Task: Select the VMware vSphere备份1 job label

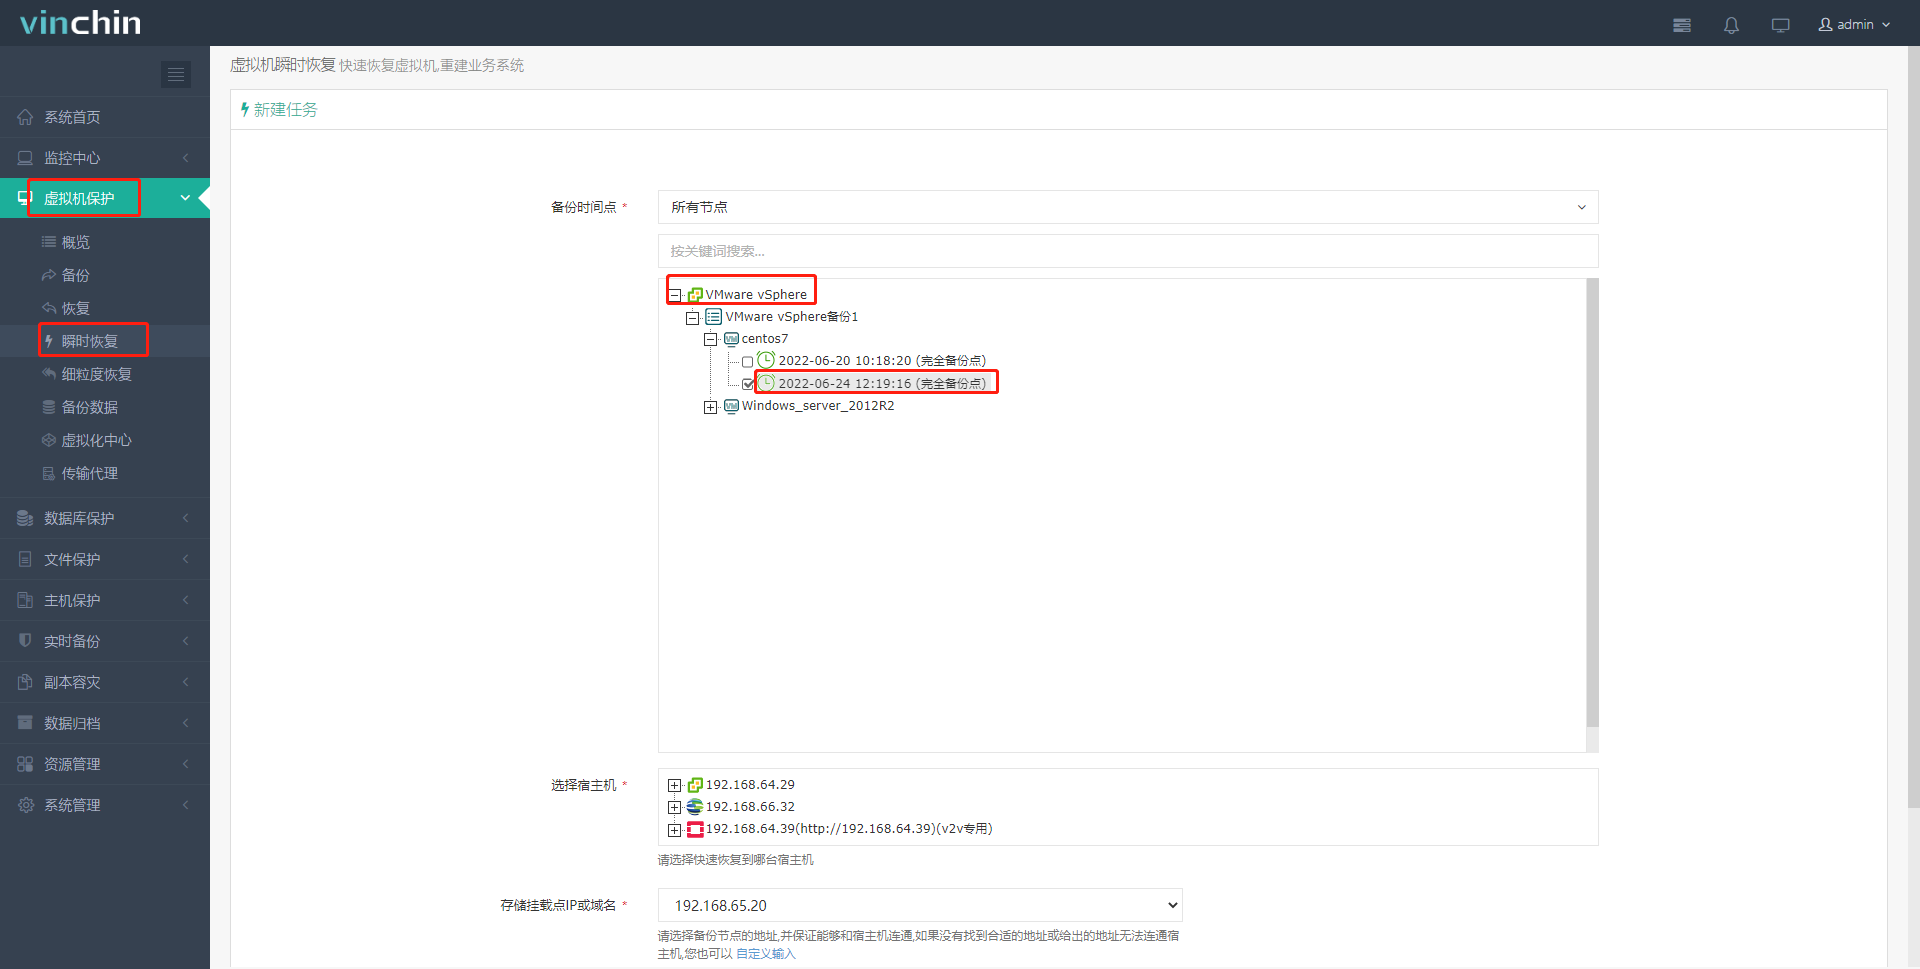Action: (x=792, y=316)
